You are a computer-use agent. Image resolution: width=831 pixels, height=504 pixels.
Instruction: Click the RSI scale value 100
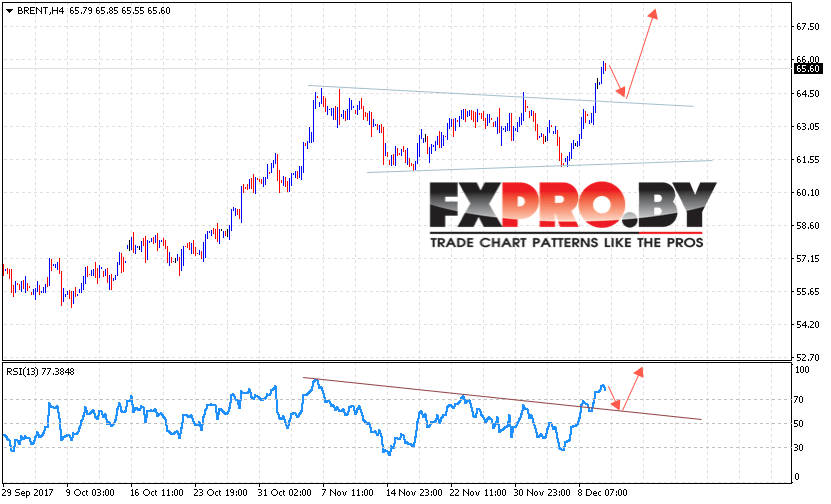click(802, 370)
